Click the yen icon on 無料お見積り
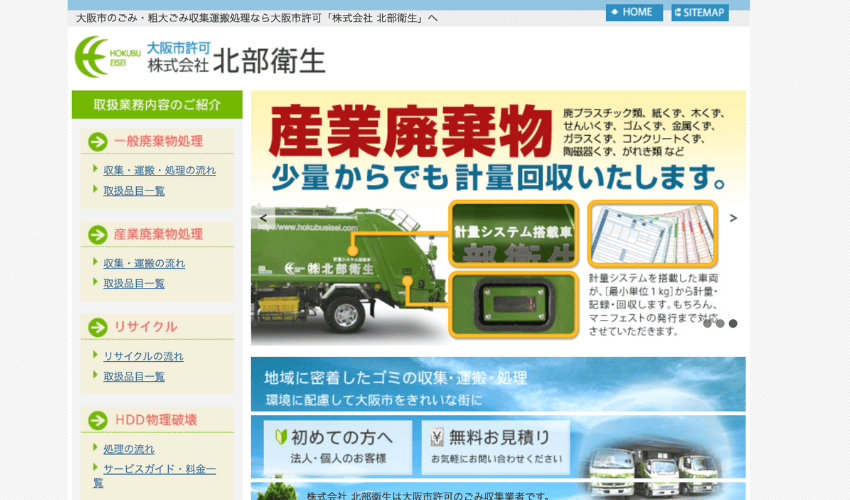 [x=437, y=437]
